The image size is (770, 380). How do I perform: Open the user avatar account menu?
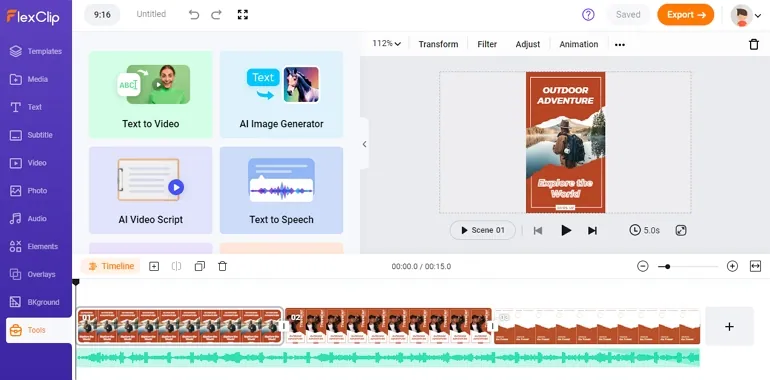[x=745, y=16]
